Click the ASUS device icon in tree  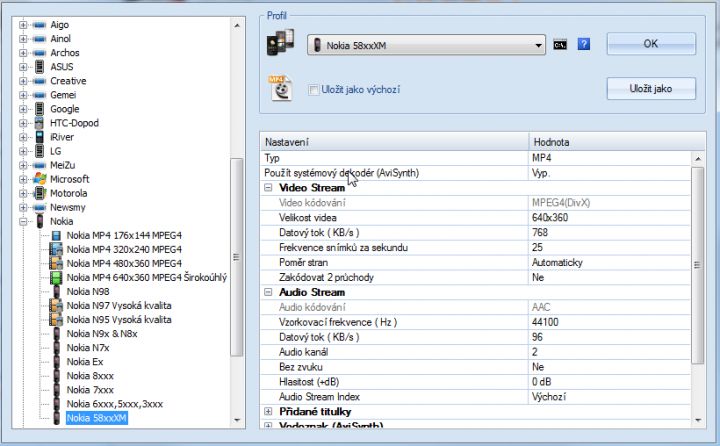pos(40,67)
